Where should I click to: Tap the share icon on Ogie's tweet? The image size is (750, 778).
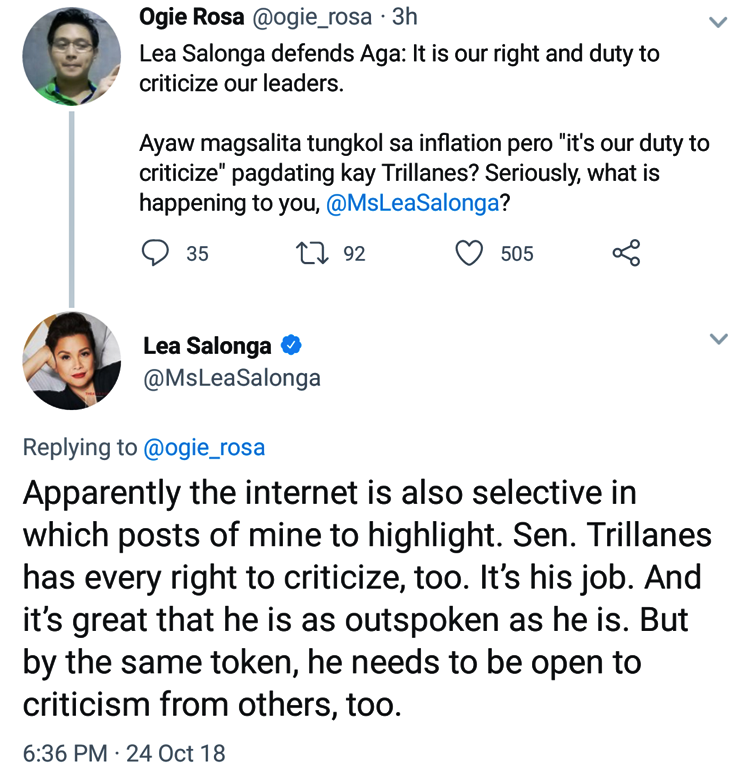point(626,253)
